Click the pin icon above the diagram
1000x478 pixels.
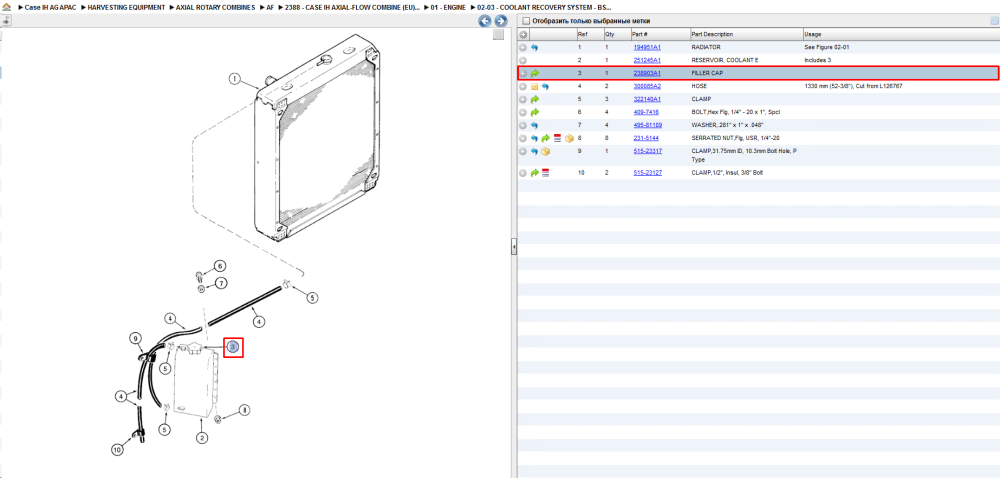[x=6, y=20]
